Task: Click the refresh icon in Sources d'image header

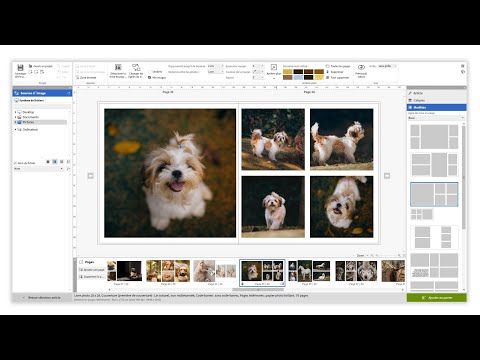Action: [69, 93]
